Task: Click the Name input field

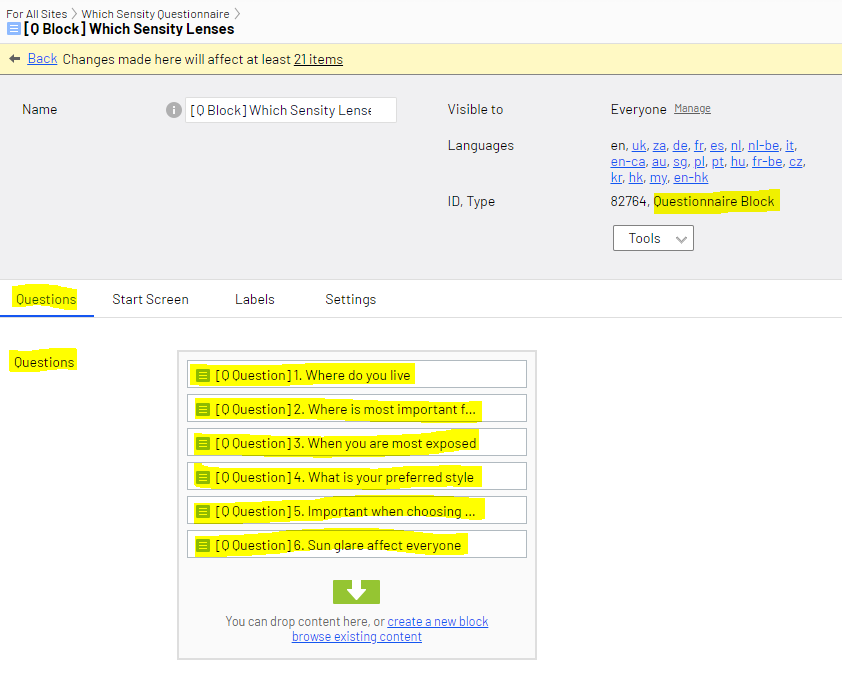Action: (291, 110)
